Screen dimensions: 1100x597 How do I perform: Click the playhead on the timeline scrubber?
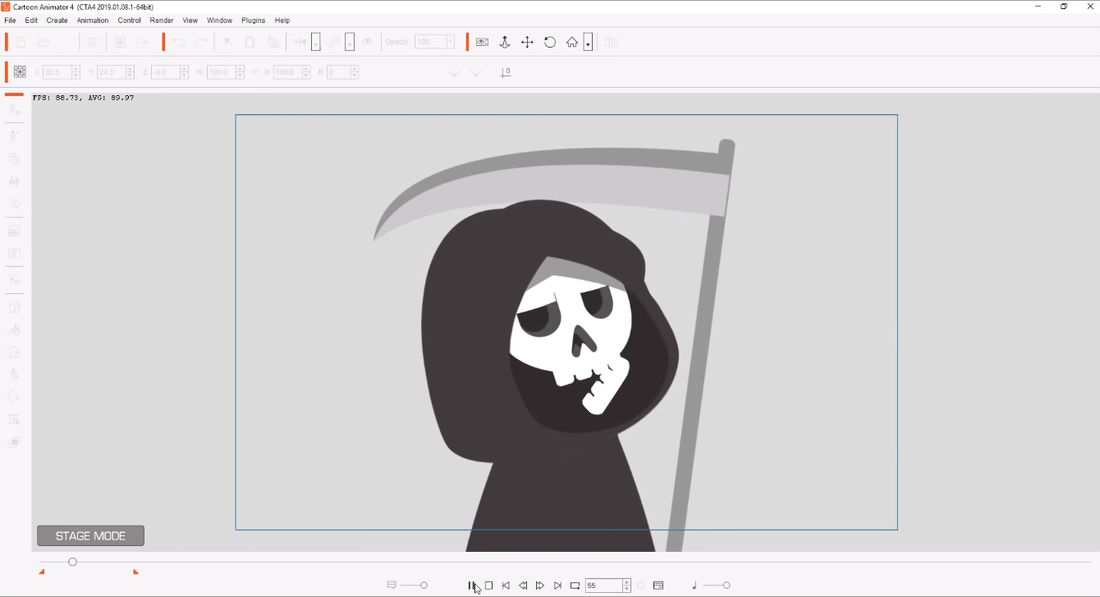(x=72, y=562)
